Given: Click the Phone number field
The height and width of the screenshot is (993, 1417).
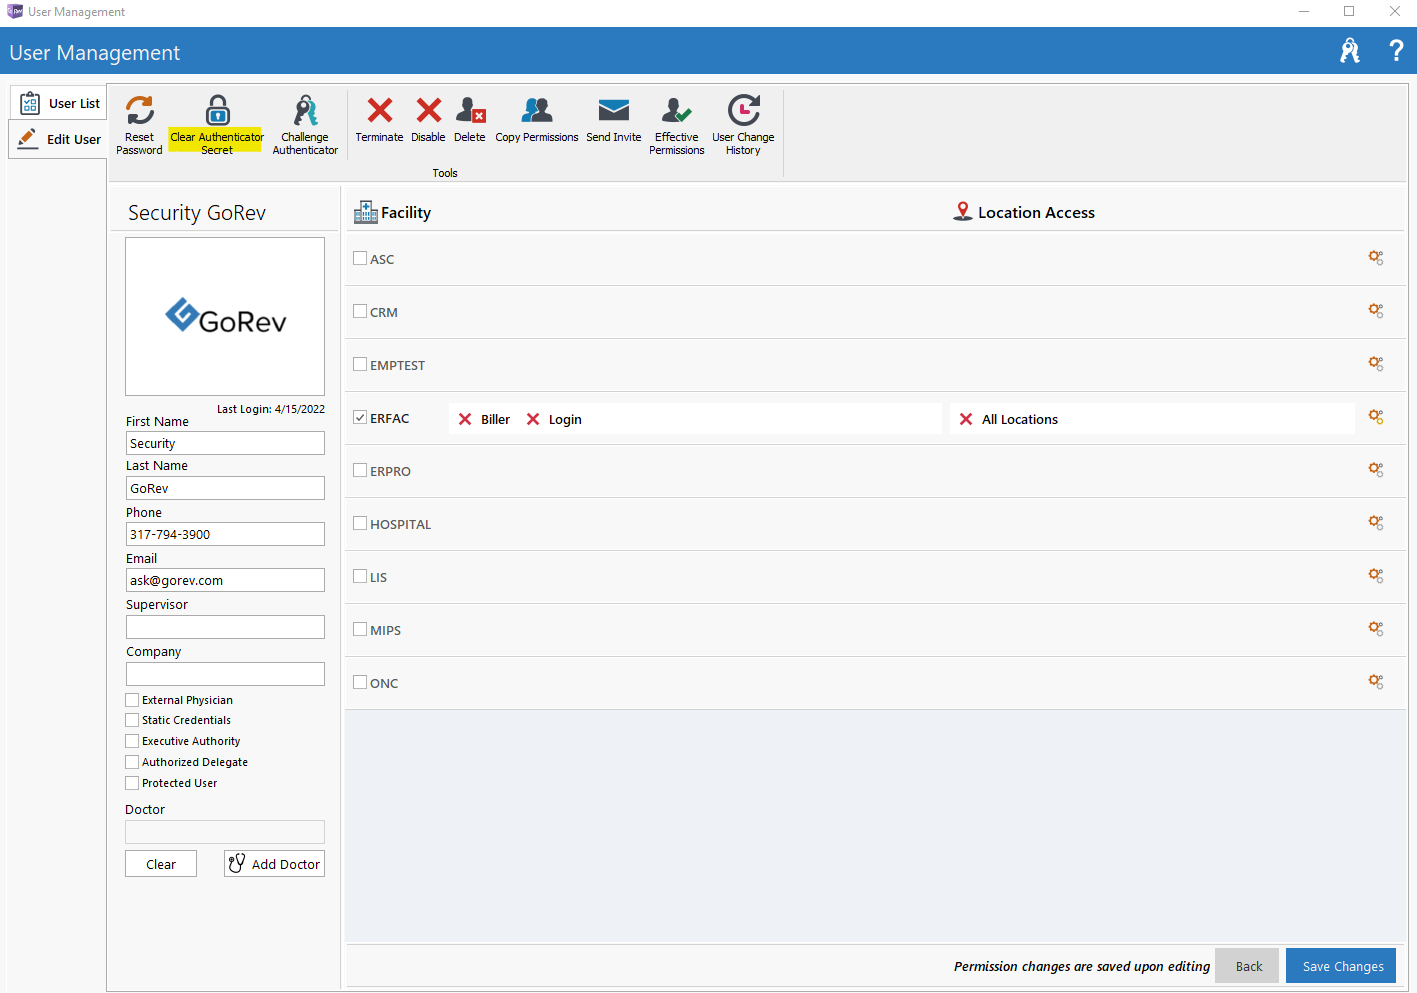Looking at the screenshot, I should coord(225,534).
